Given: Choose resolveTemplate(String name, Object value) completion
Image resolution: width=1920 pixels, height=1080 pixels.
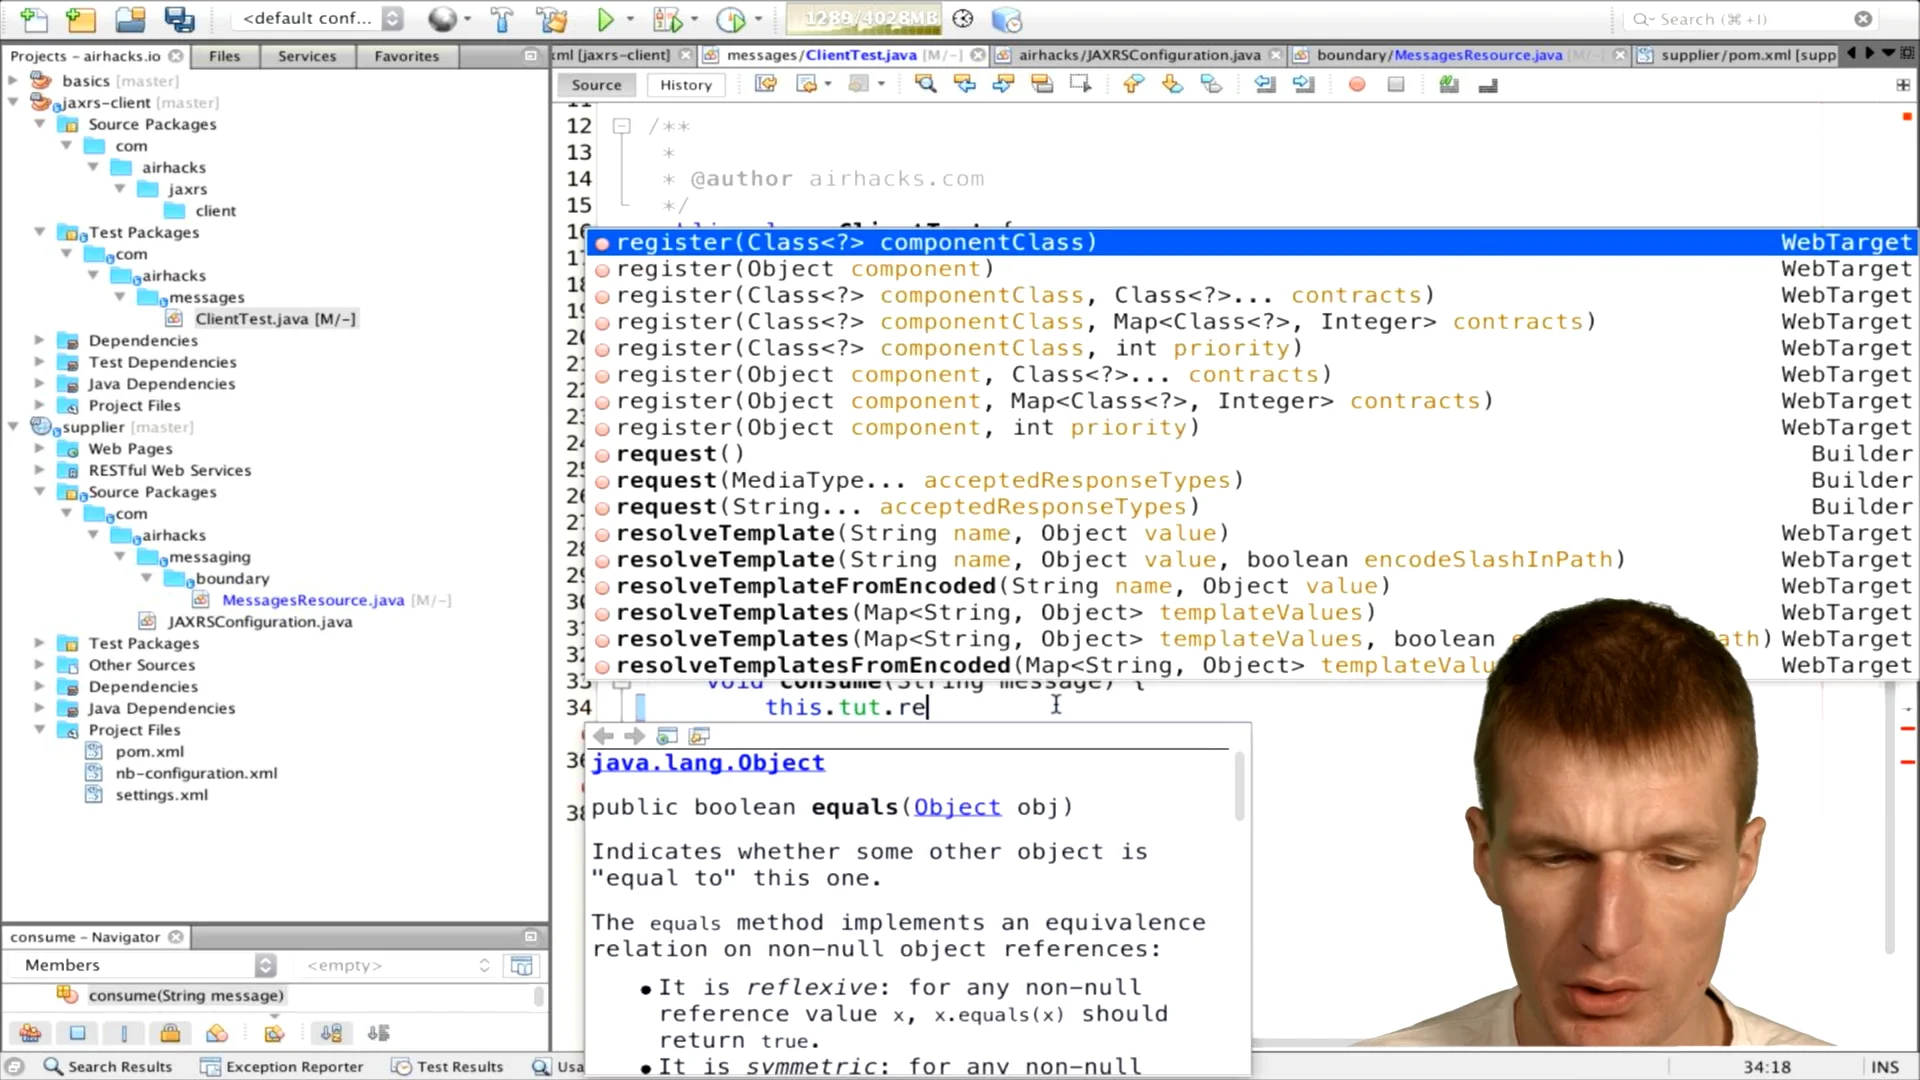Looking at the screenshot, I should click(x=1252, y=533).
